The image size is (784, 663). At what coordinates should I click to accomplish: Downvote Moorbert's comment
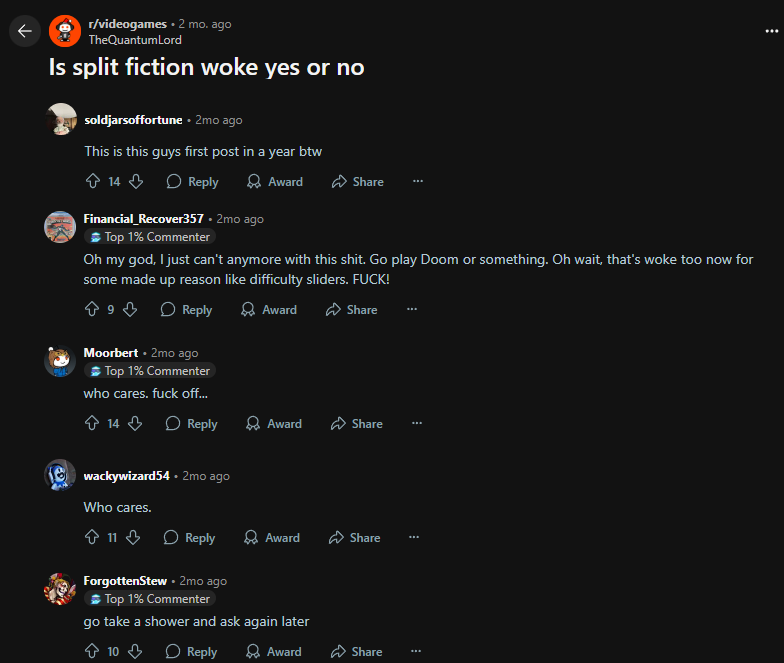[135, 424]
